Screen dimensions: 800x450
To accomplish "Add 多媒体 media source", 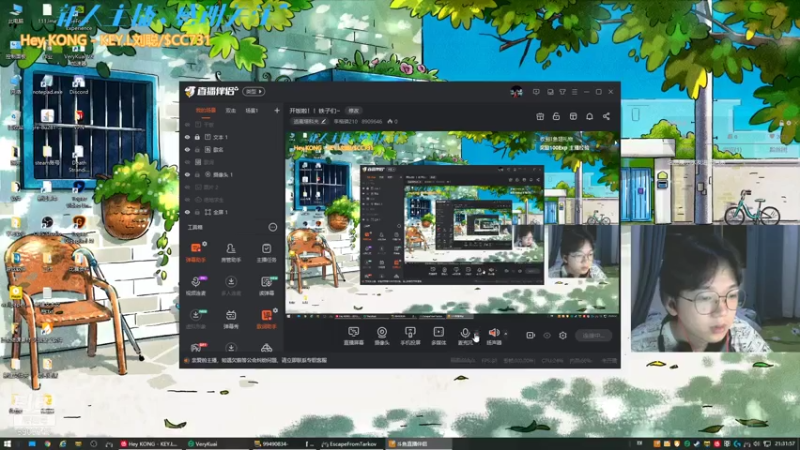I will point(438,336).
